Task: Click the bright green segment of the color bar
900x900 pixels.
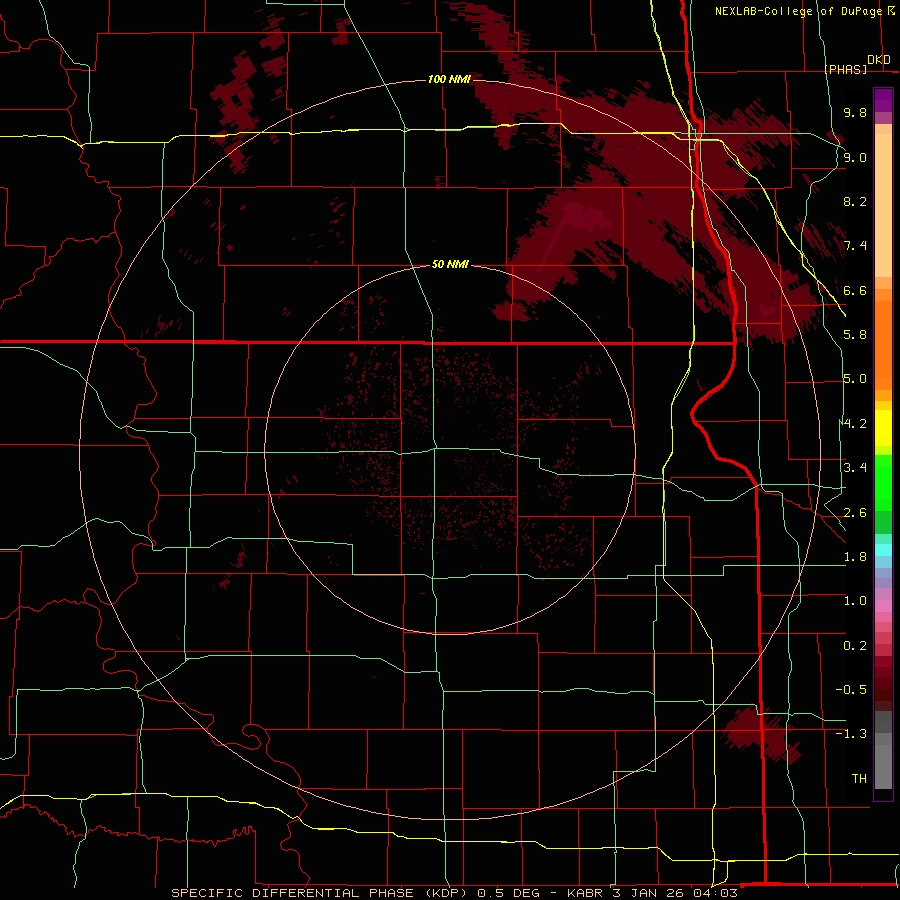Action: tap(883, 483)
